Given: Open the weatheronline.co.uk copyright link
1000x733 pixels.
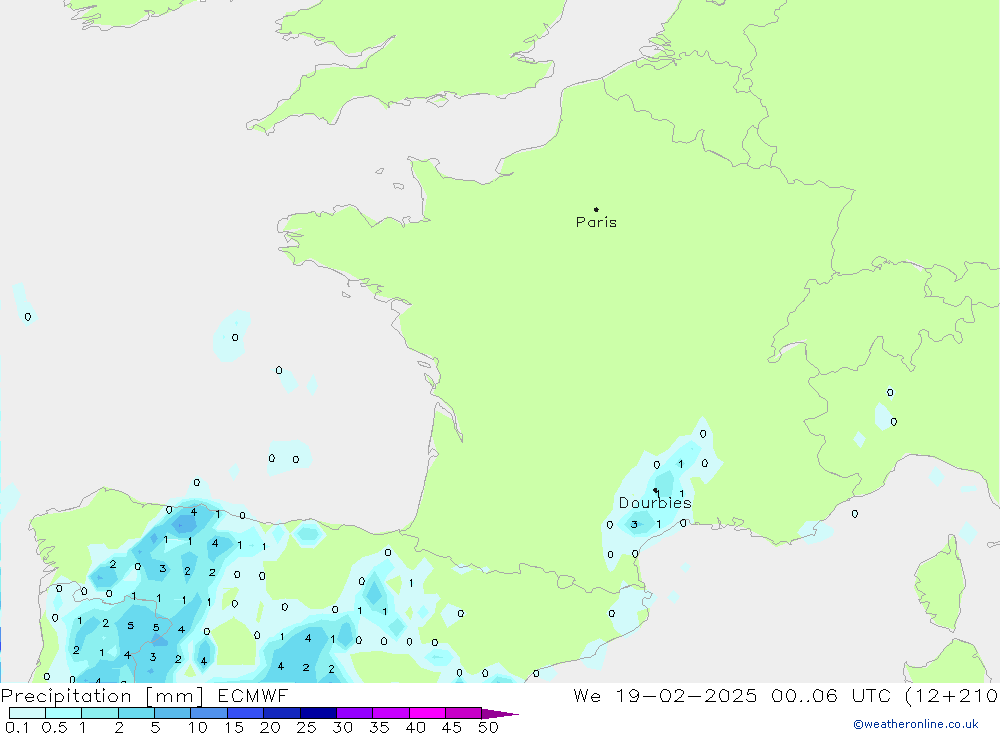Looking at the screenshot, I should coord(916,724).
